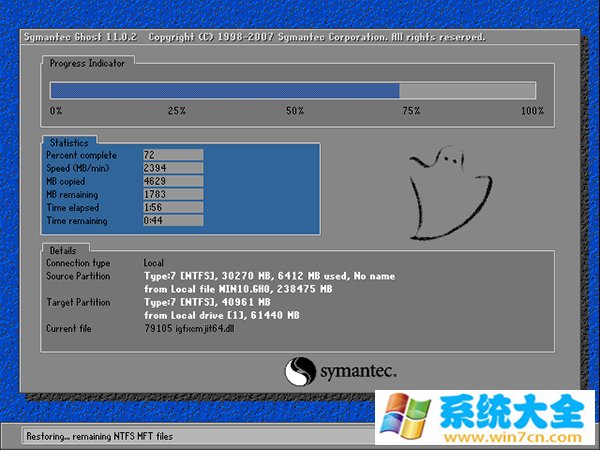Click the Percent complete value 72
This screenshot has width=600, height=450.
pyautogui.click(x=173, y=155)
